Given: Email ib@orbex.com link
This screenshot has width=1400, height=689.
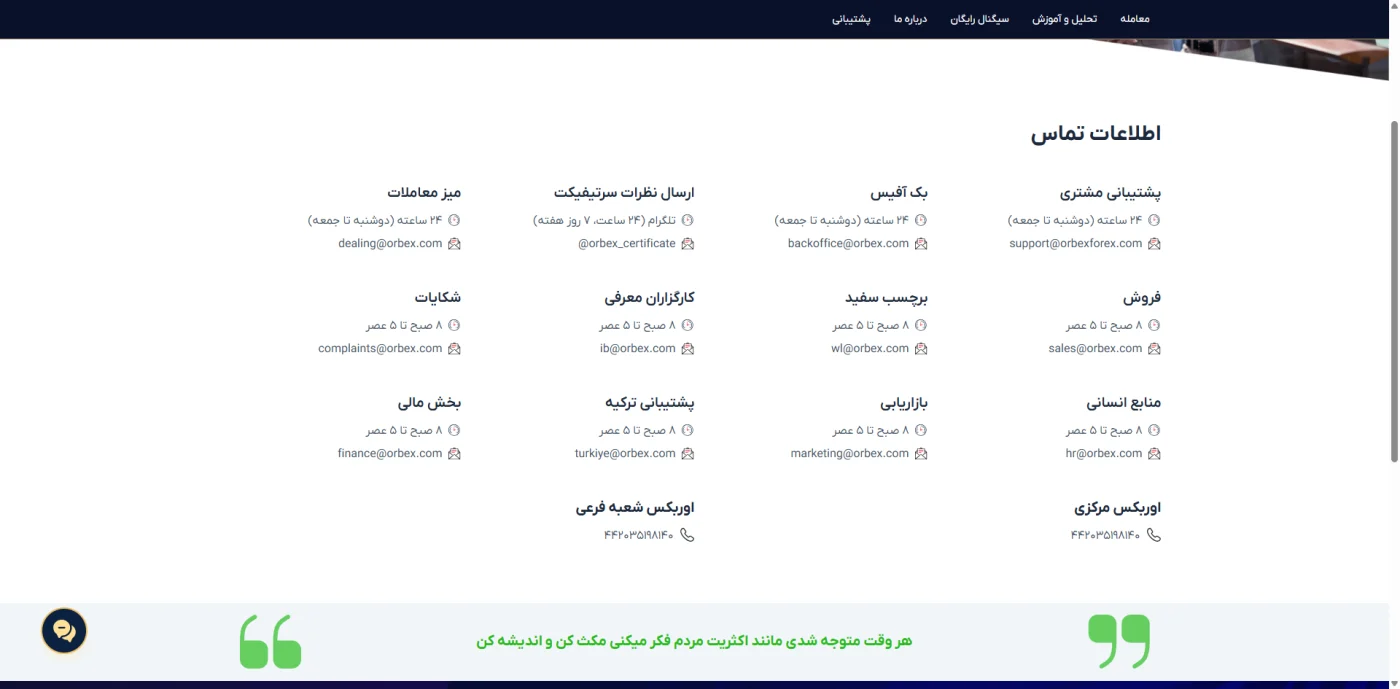Looking at the screenshot, I should pyautogui.click(x=638, y=349).
